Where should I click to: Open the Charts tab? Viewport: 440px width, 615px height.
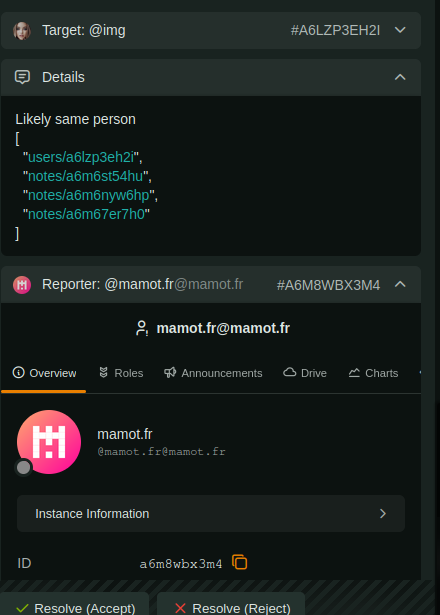coord(373,373)
